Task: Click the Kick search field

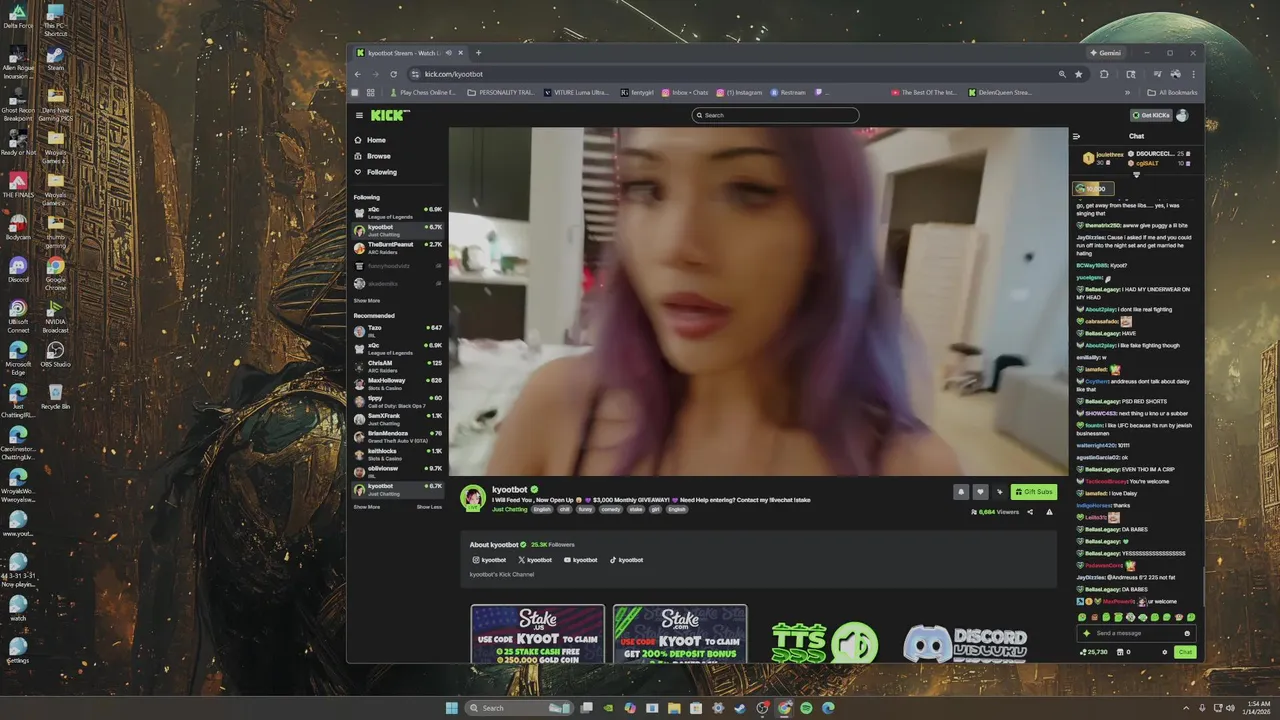Action: (x=775, y=115)
